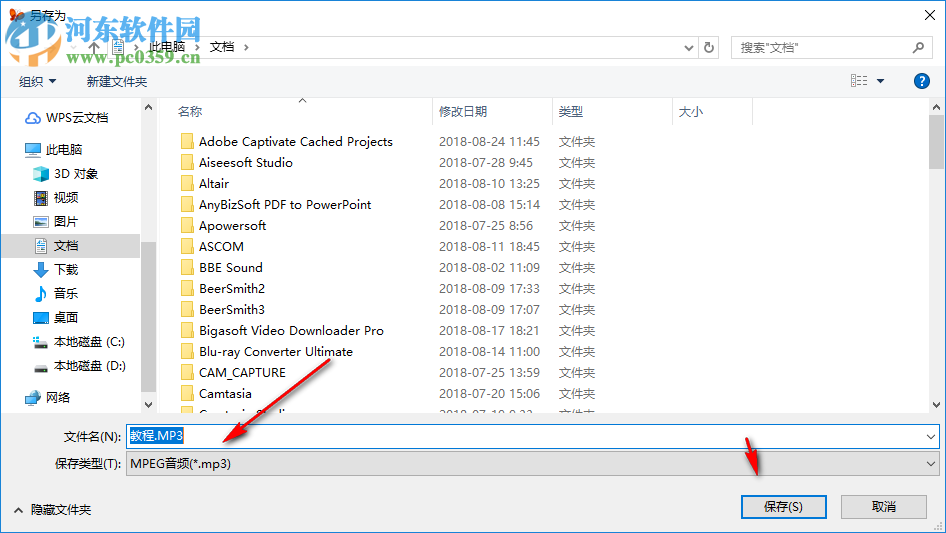Select the CAM_CAPTURE folder
Screen dimensions: 946x533
(x=242, y=372)
